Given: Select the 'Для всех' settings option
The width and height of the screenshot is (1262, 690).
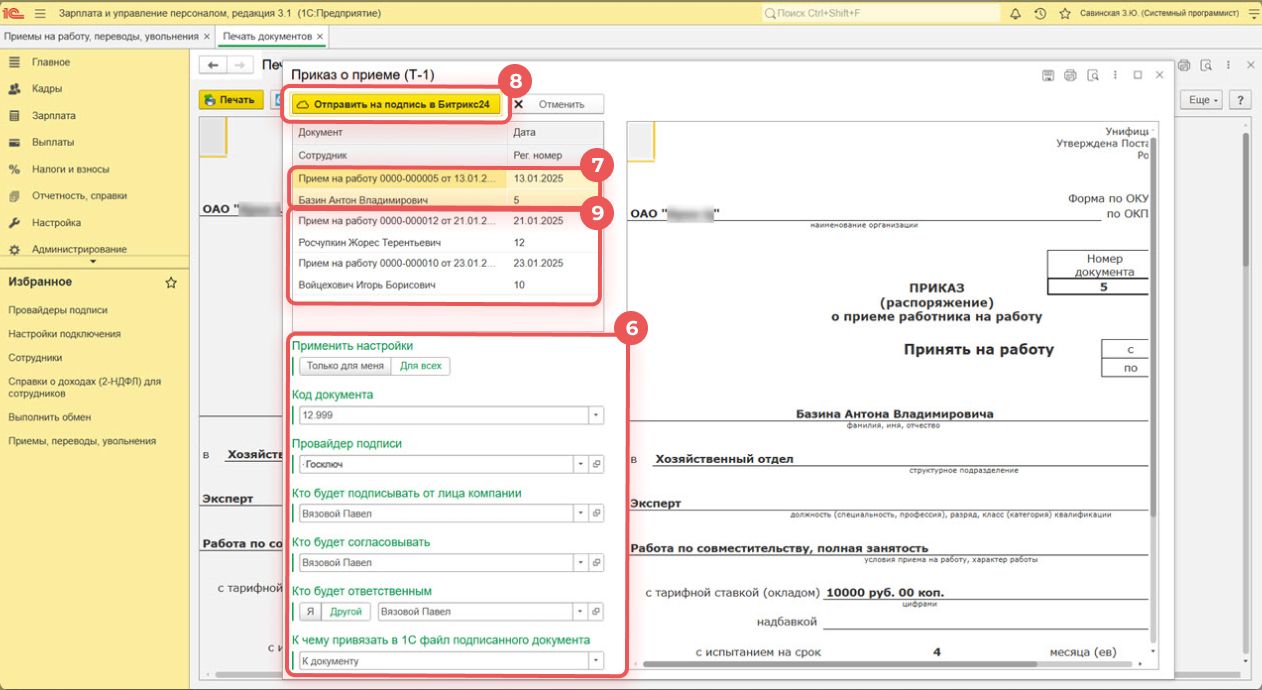Looking at the screenshot, I should (420, 366).
